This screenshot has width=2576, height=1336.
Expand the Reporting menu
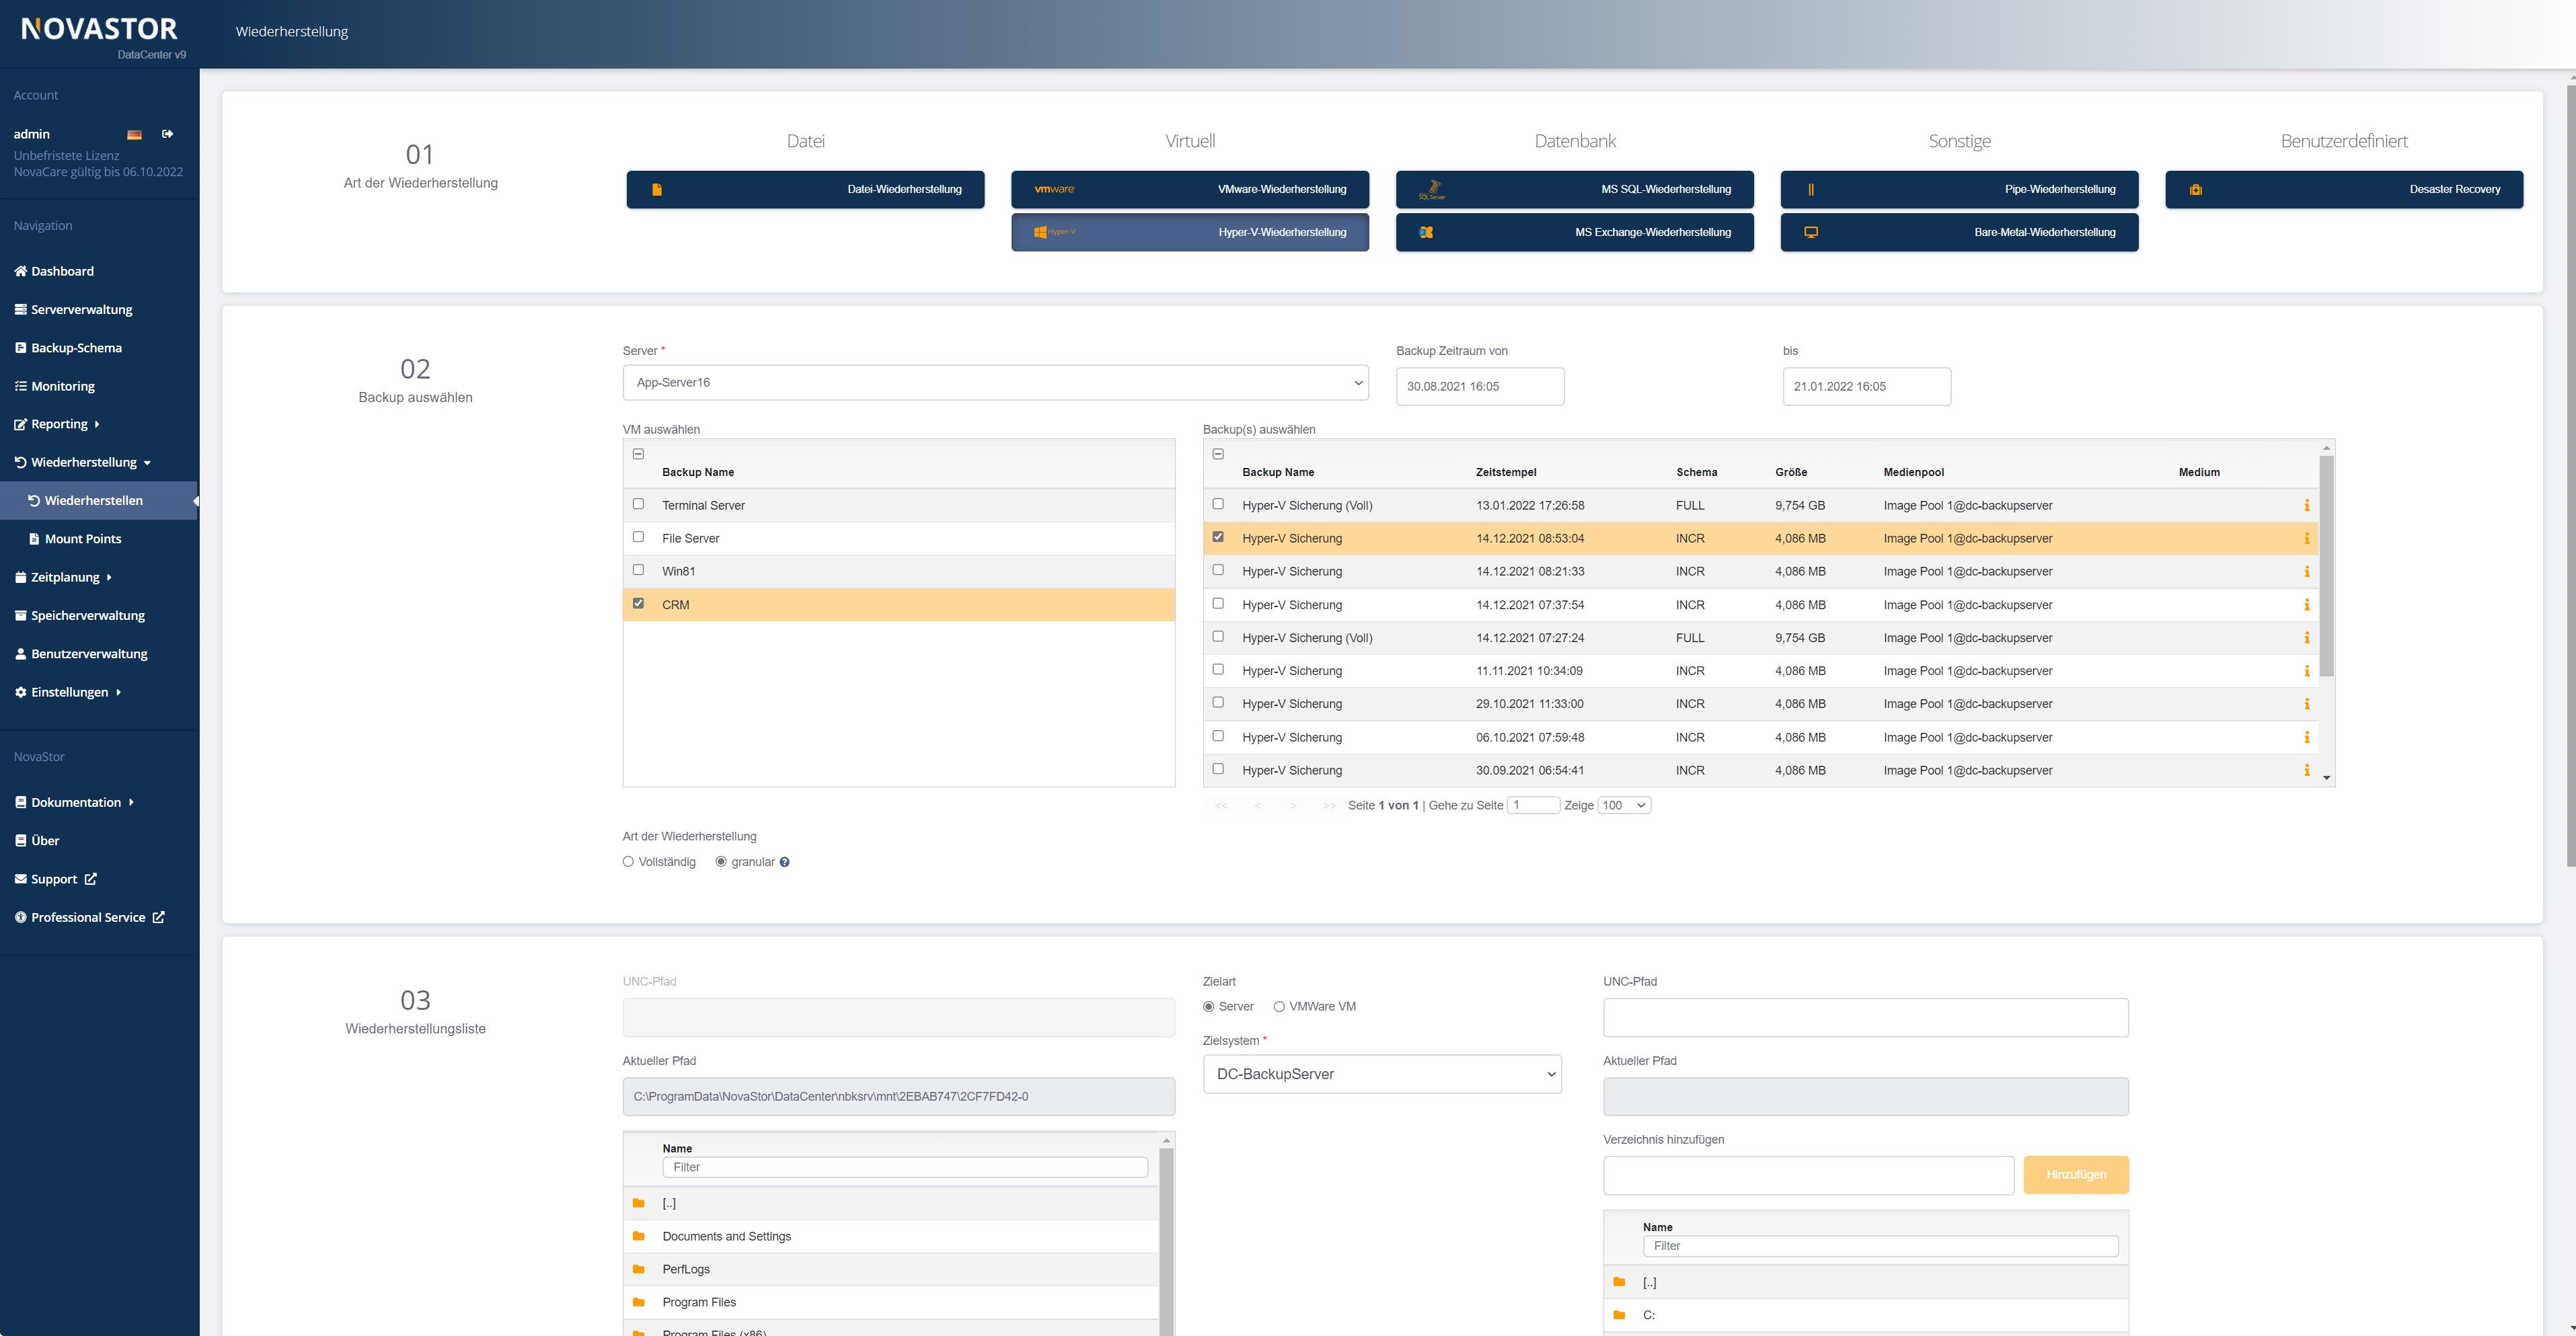coord(57,424)
